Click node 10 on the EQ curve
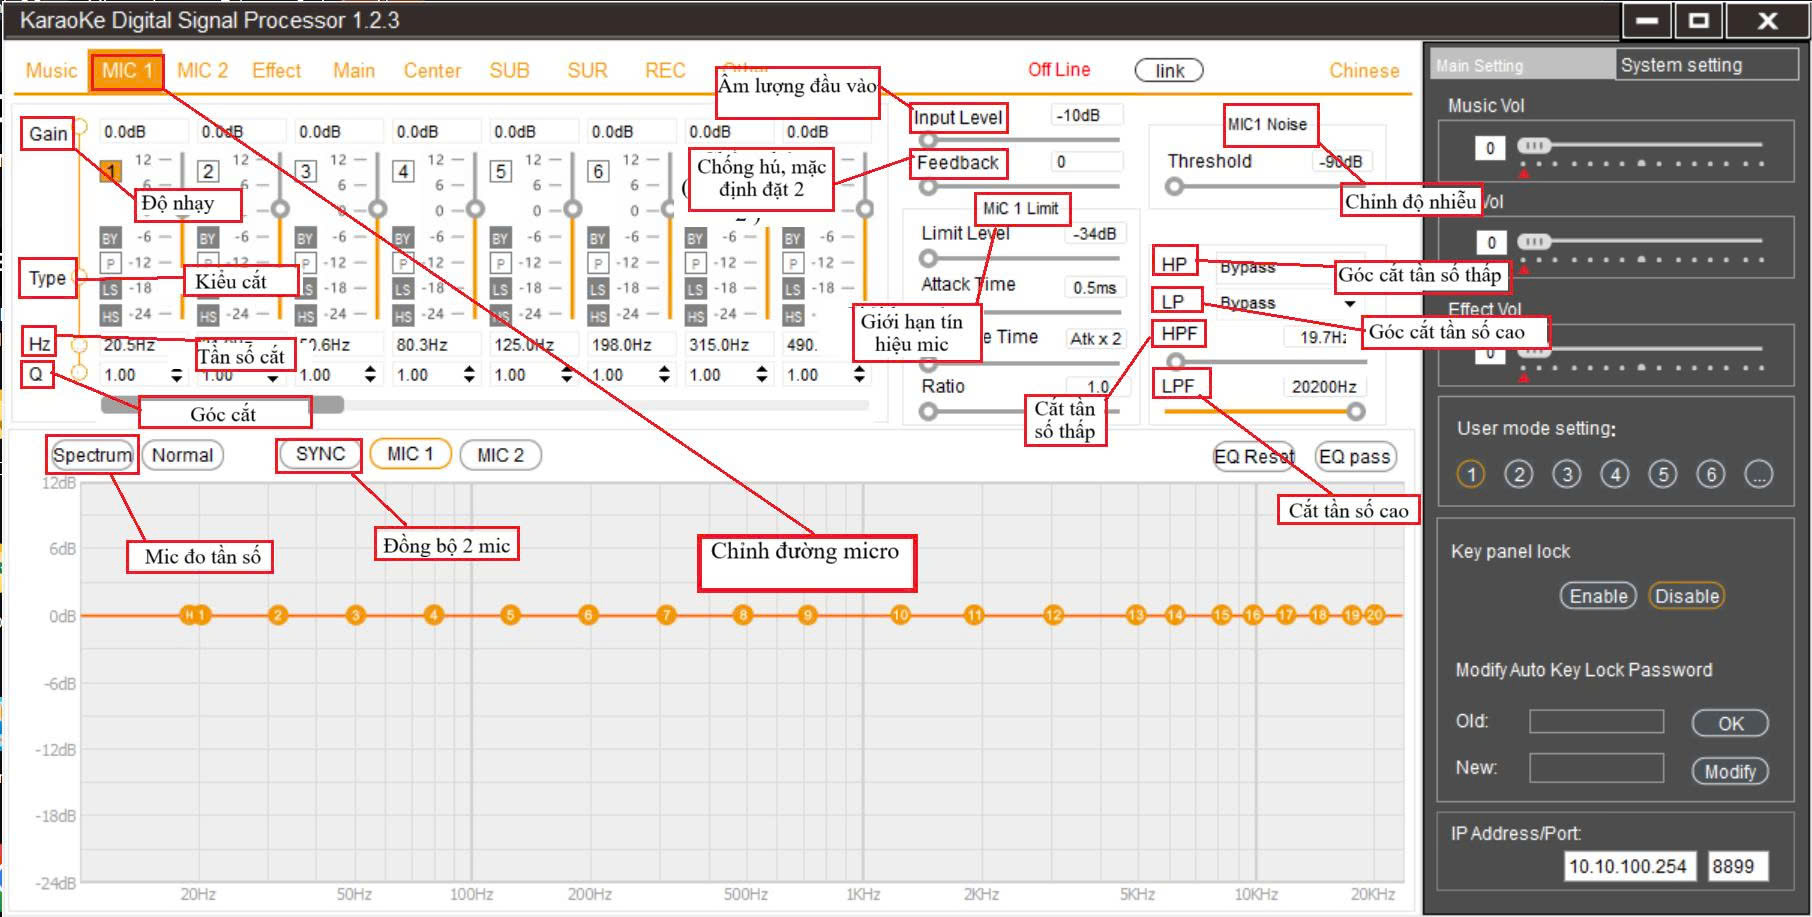The height and width of the screenshot is (917, 1812). (900, 615)
